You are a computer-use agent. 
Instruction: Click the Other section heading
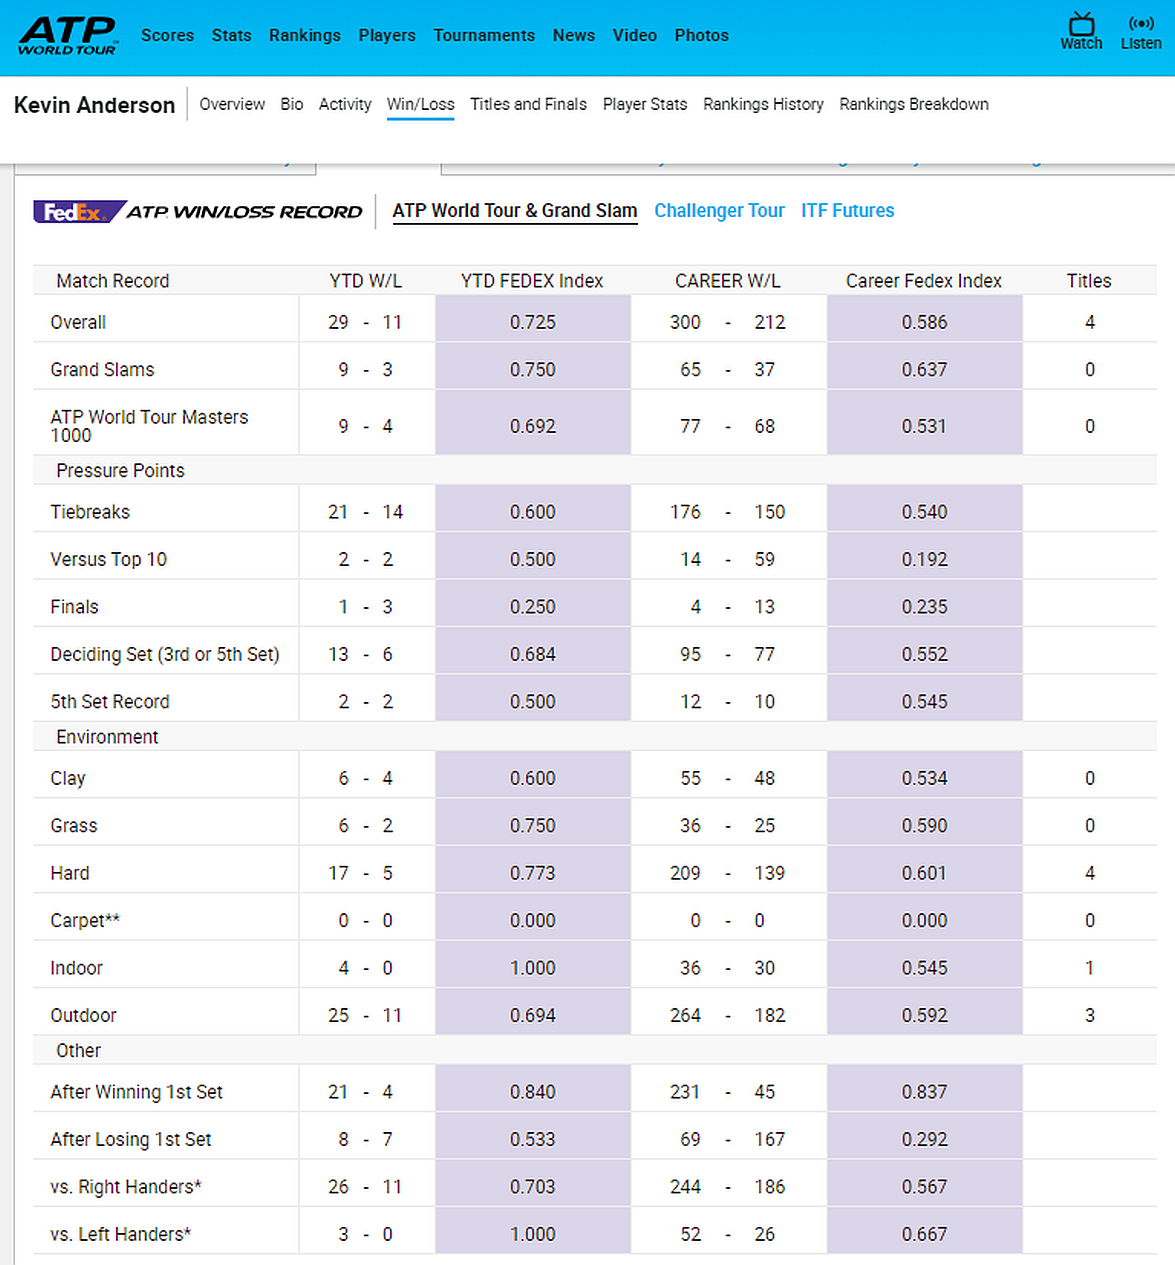(78, 1051)
